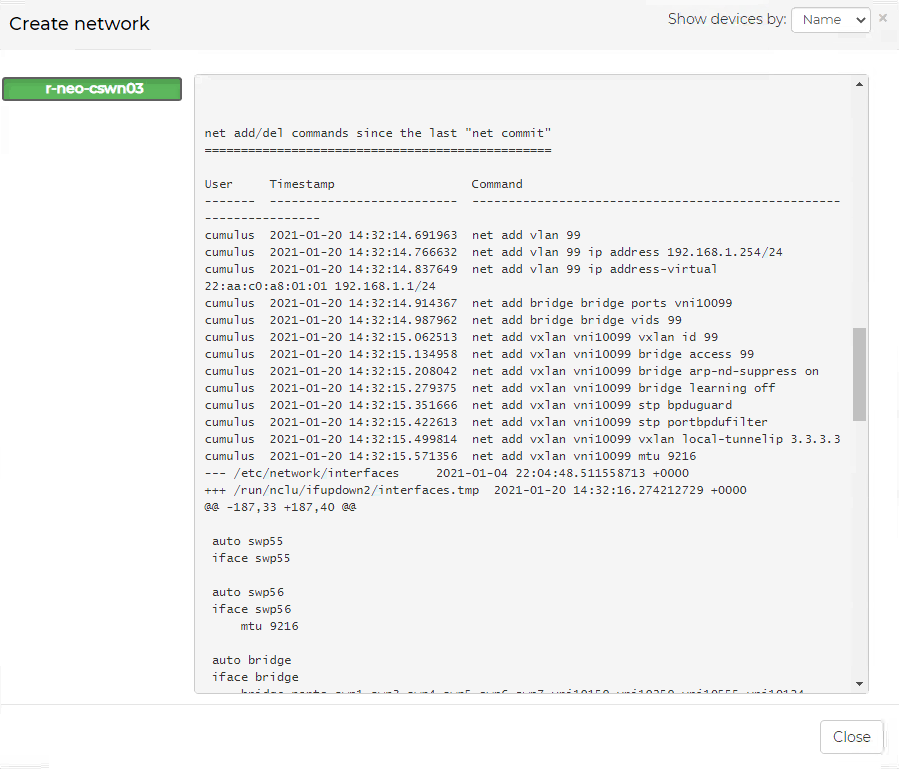The width and height of the screenshot is (899, 769).
Task: Open the Show devices by dropdown
Action: pyautogui.click(x=830, y=20)
